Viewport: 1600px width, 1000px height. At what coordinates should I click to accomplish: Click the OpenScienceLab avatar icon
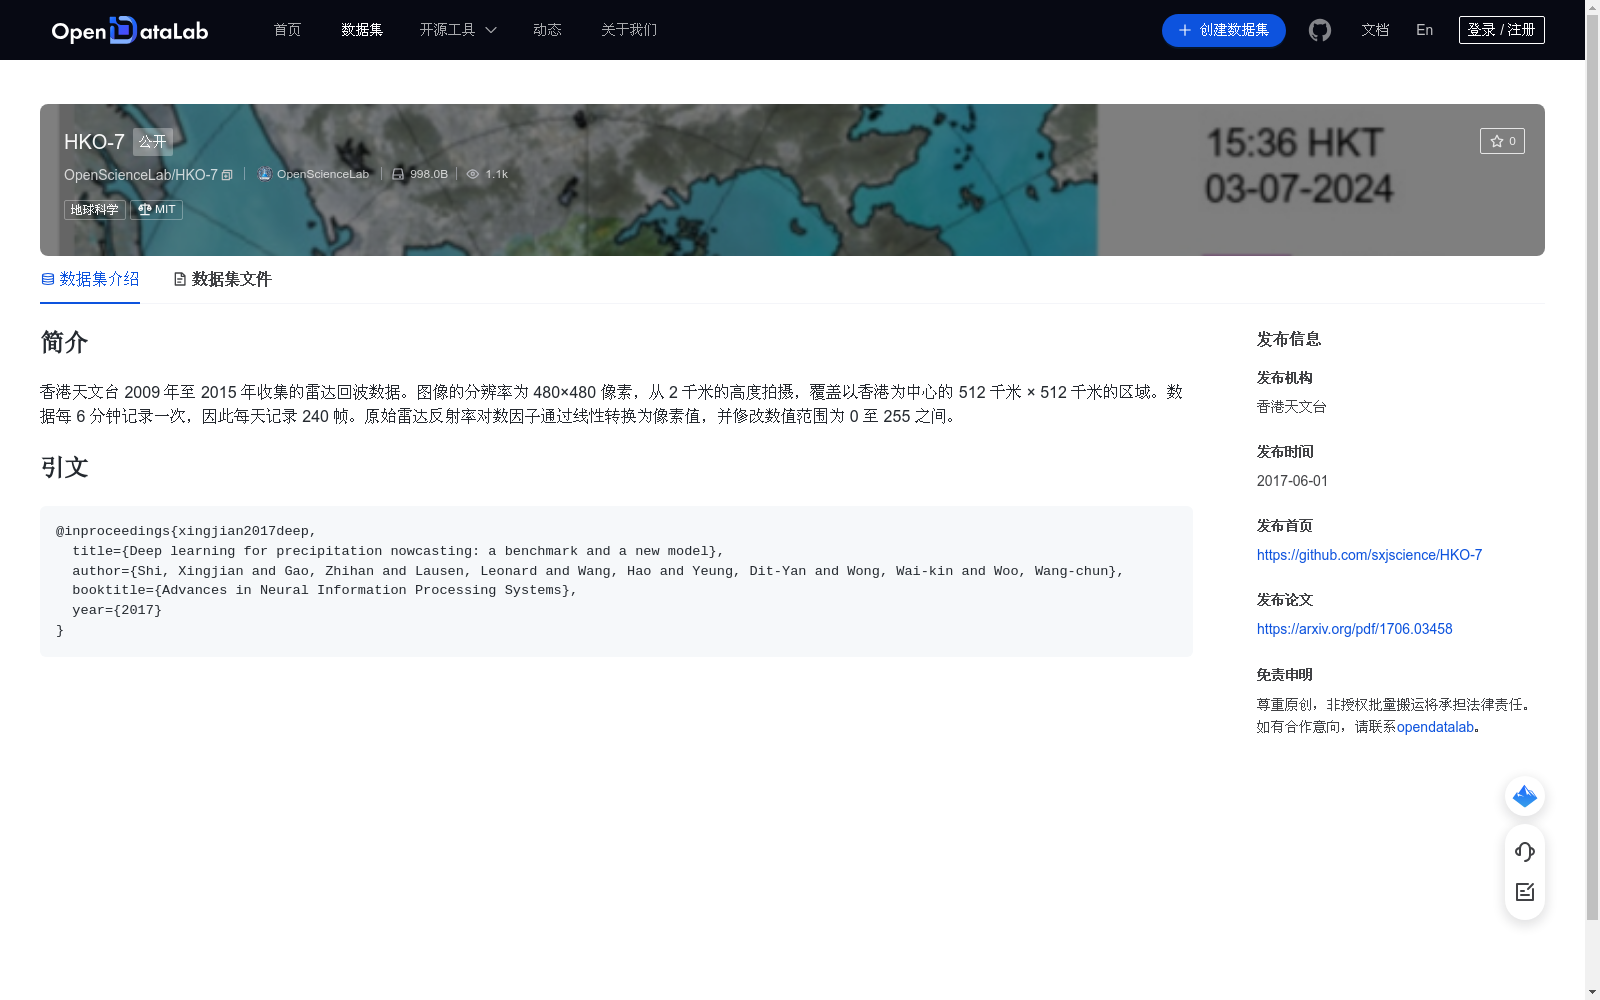(264, 174)
